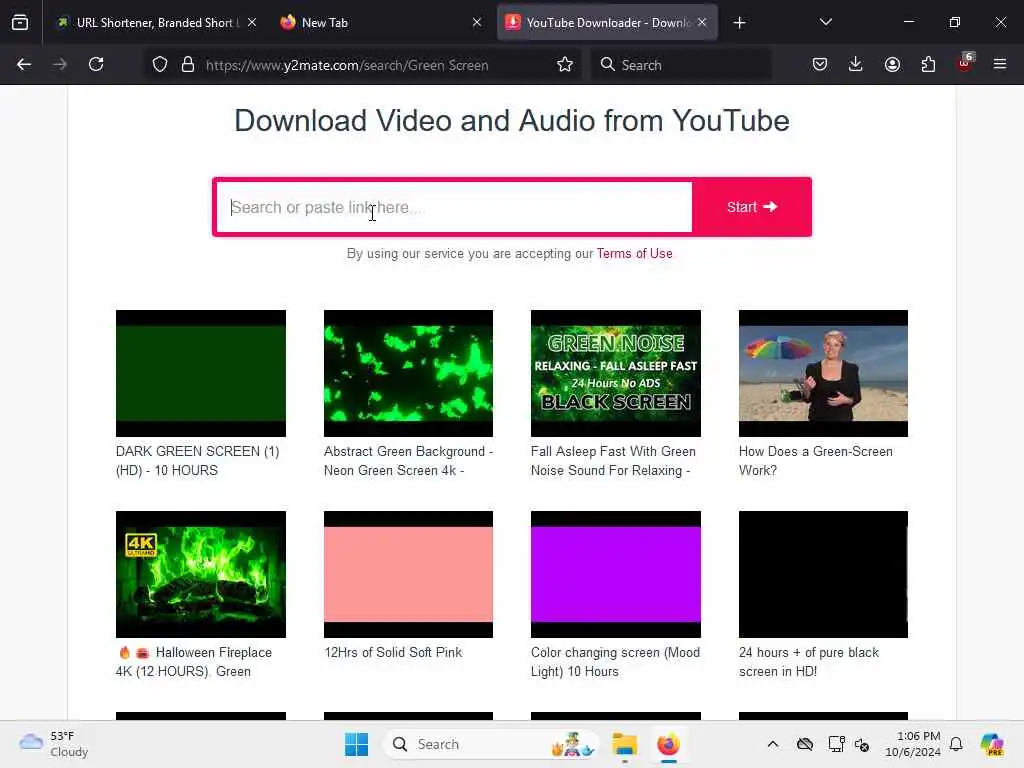Show hidden system tray icons

point(773,744)
